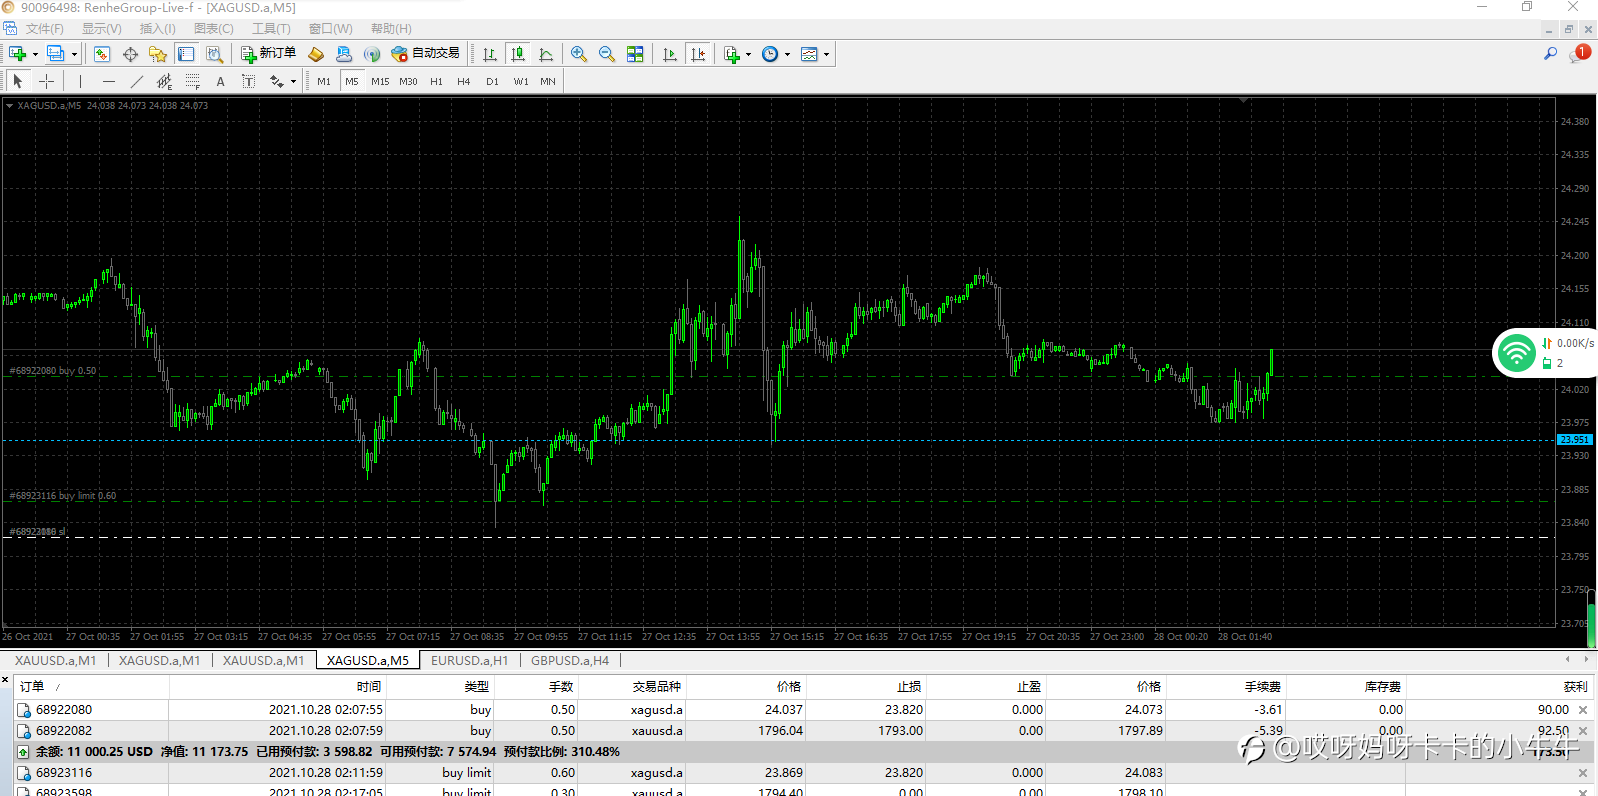Open the 工具(T) menu

[271, 29]
